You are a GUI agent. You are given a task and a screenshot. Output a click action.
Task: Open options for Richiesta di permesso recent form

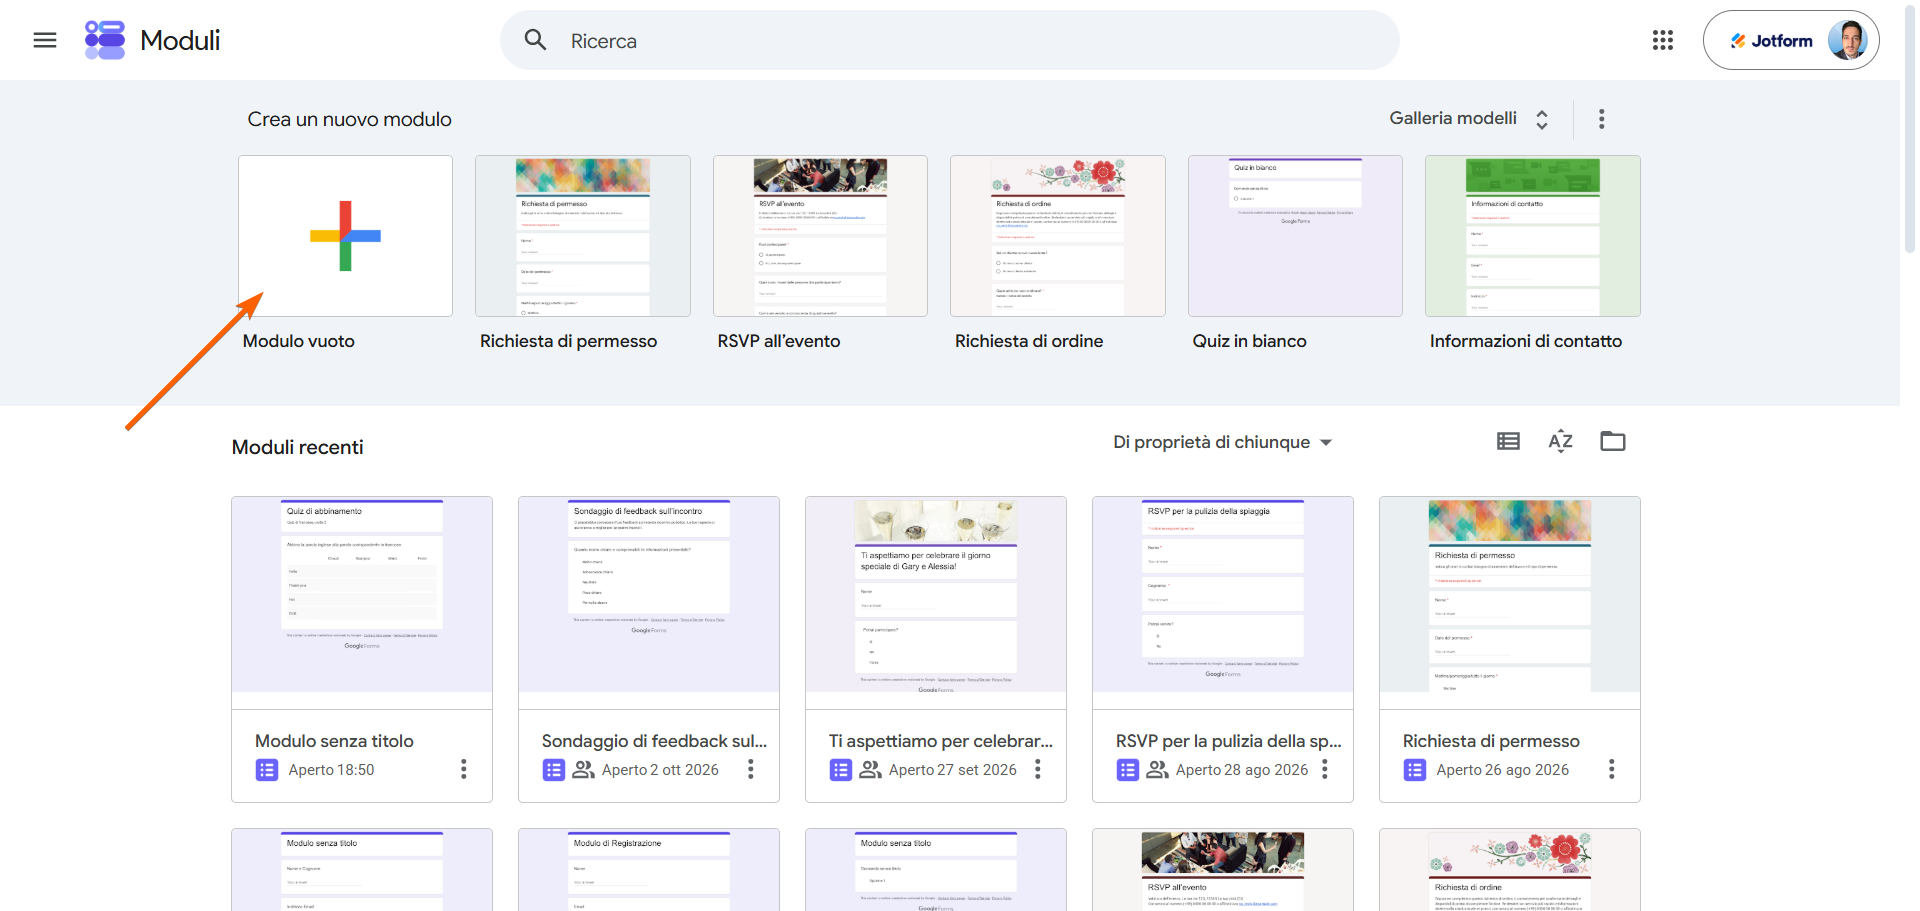(1611, 769)
